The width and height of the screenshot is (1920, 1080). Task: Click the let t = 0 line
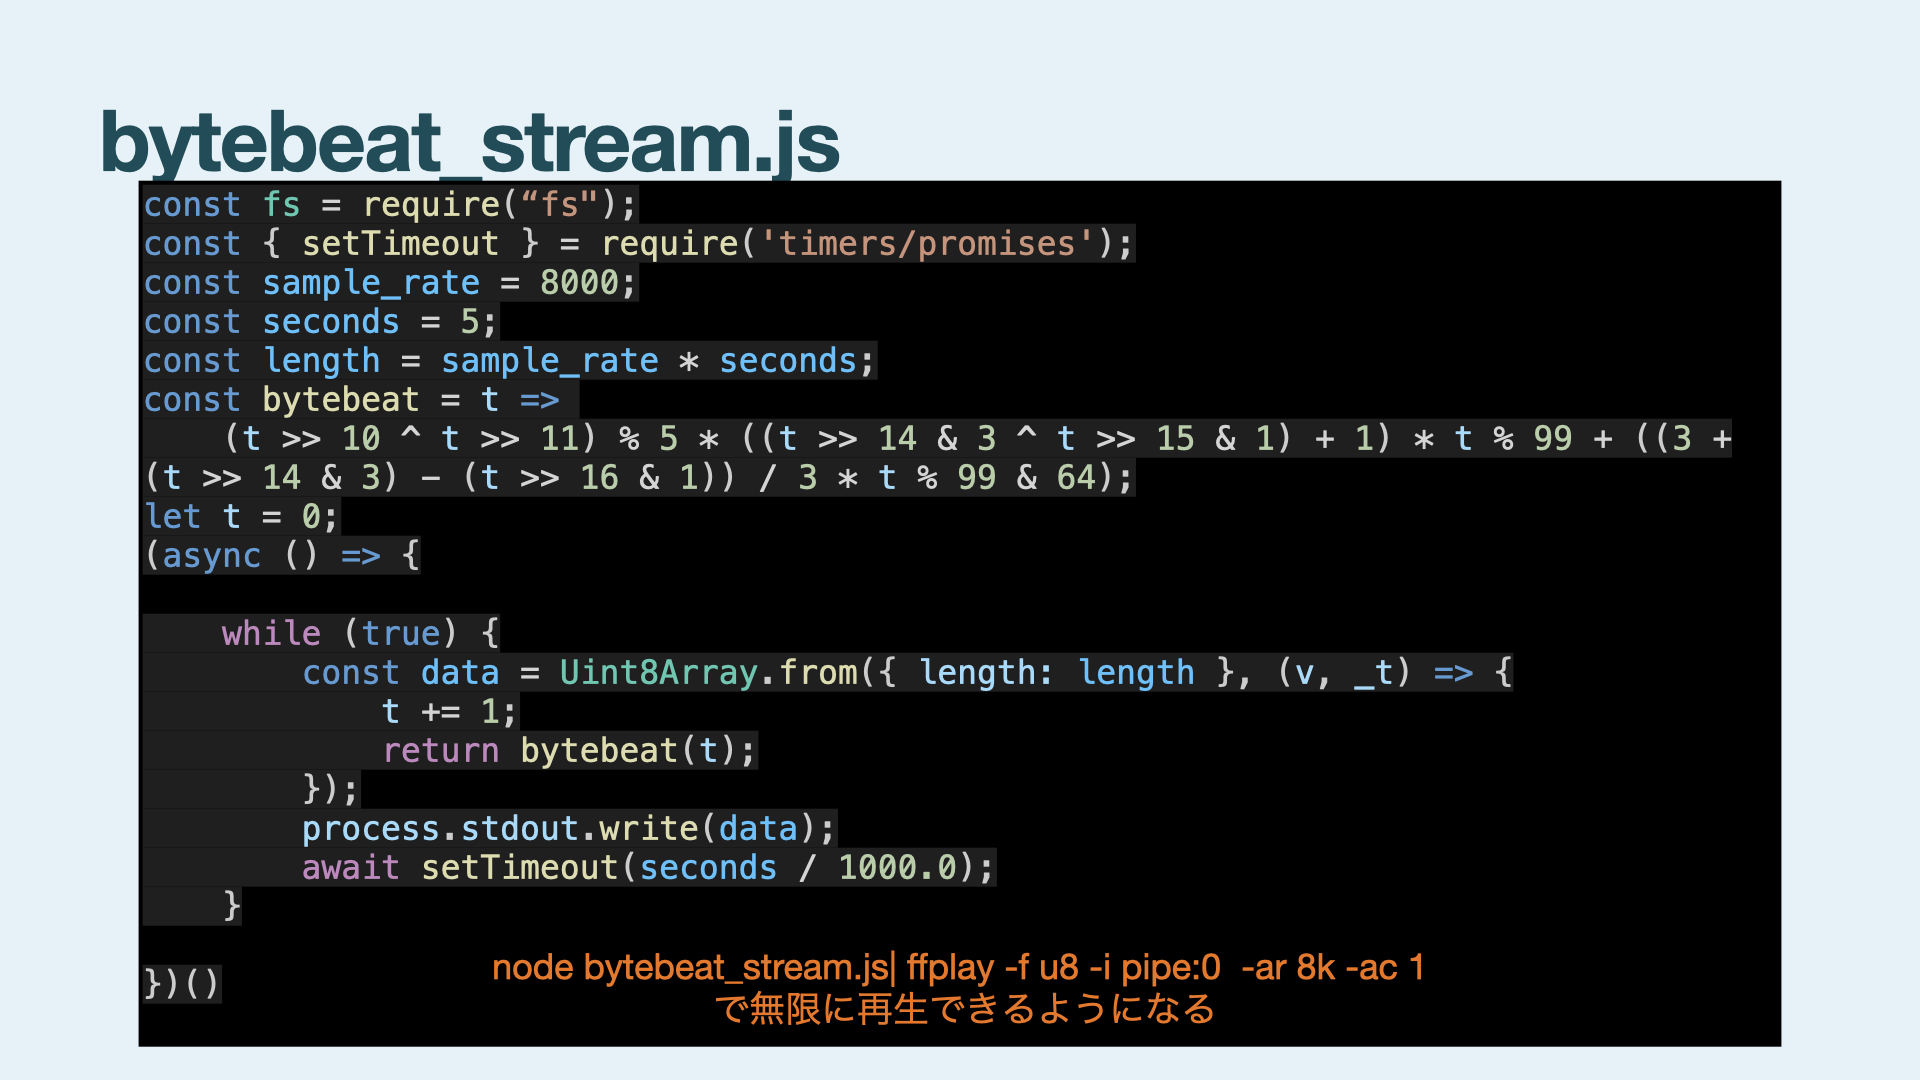pyautogui.click(x=240, y=517)
